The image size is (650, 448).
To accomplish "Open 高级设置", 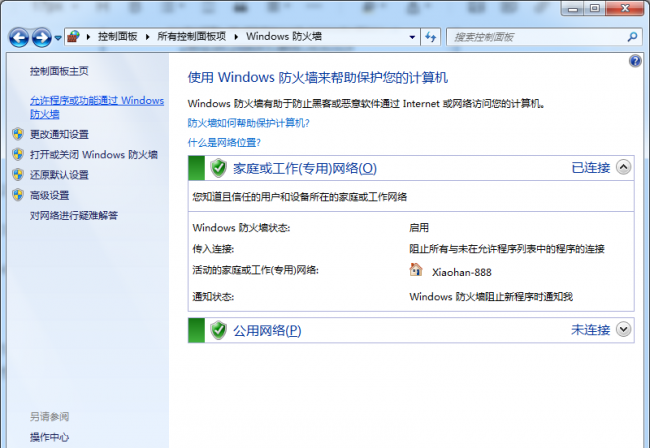I will pyautogui.click(x=49, y=195).
